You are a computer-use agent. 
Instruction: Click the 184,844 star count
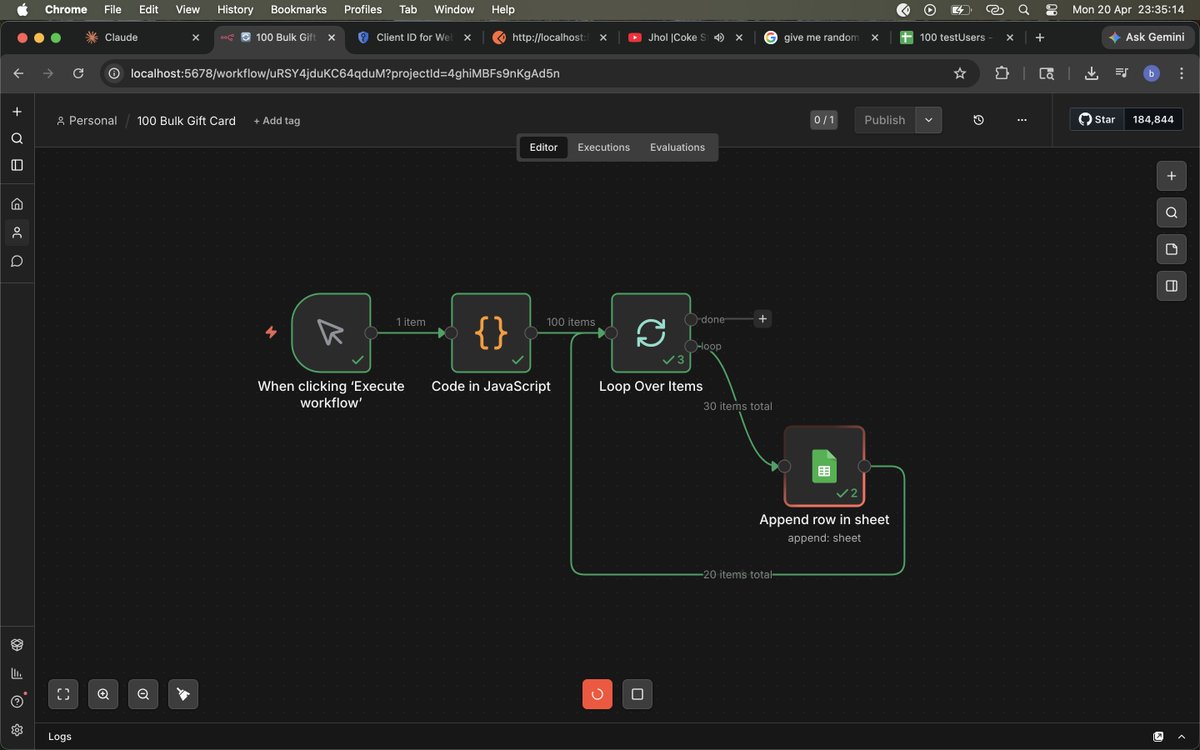pos(1153,120)
